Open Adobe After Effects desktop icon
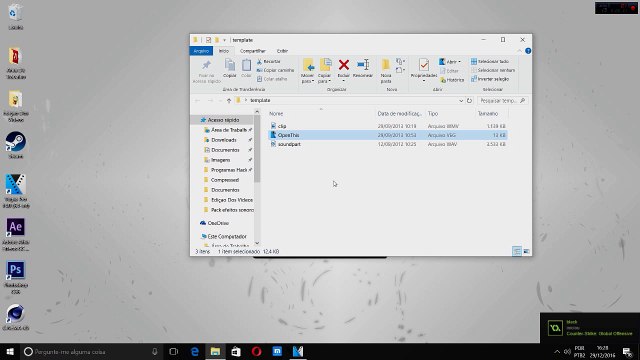Viewport: 640px width, 360px height. click(x=16, y=234)
